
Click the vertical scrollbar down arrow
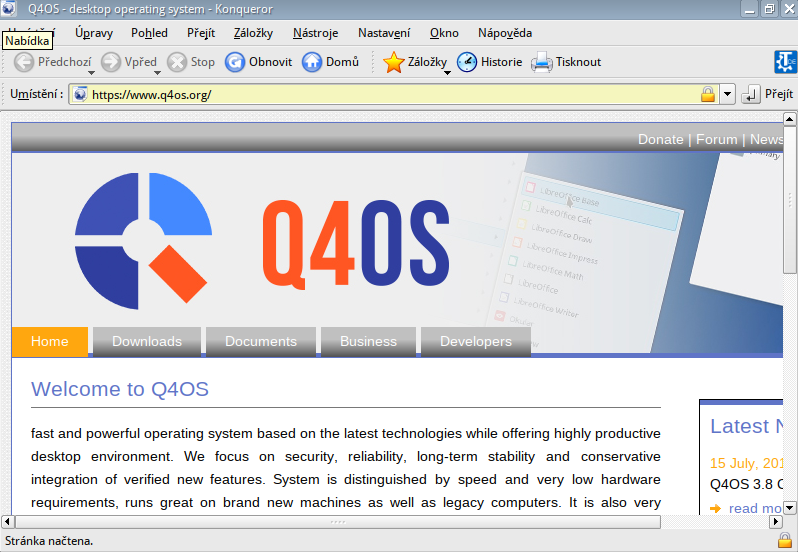789,507
